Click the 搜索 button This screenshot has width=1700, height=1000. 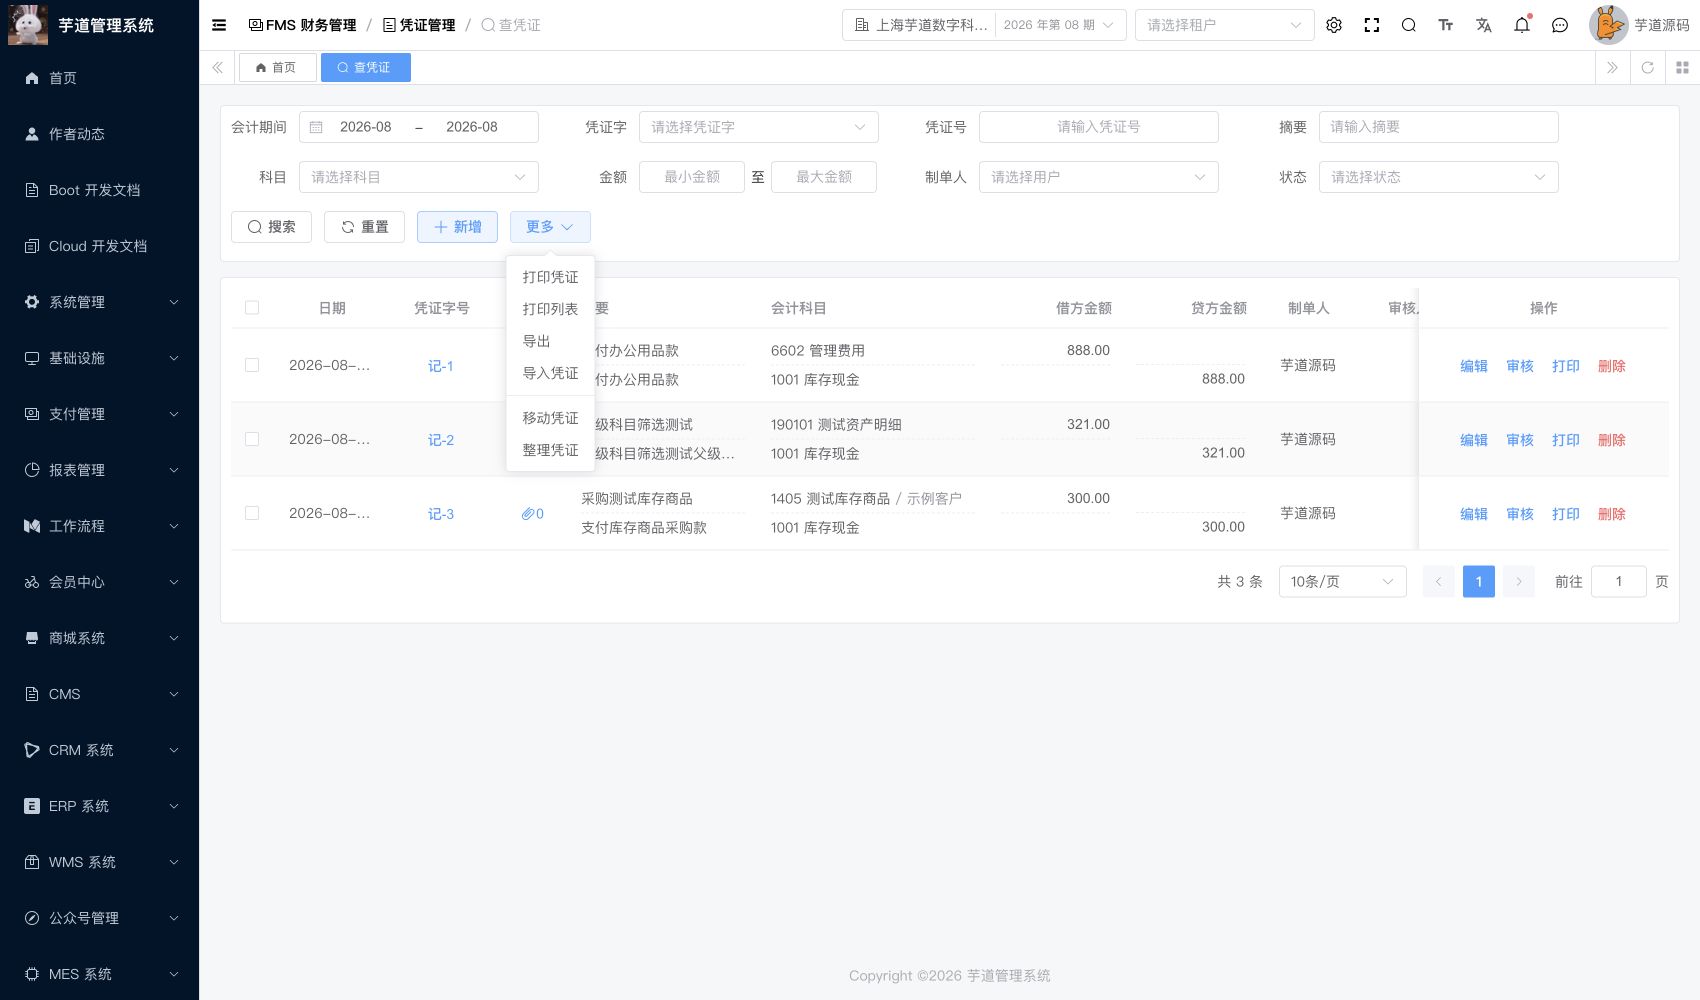click(x=271, y=227)
